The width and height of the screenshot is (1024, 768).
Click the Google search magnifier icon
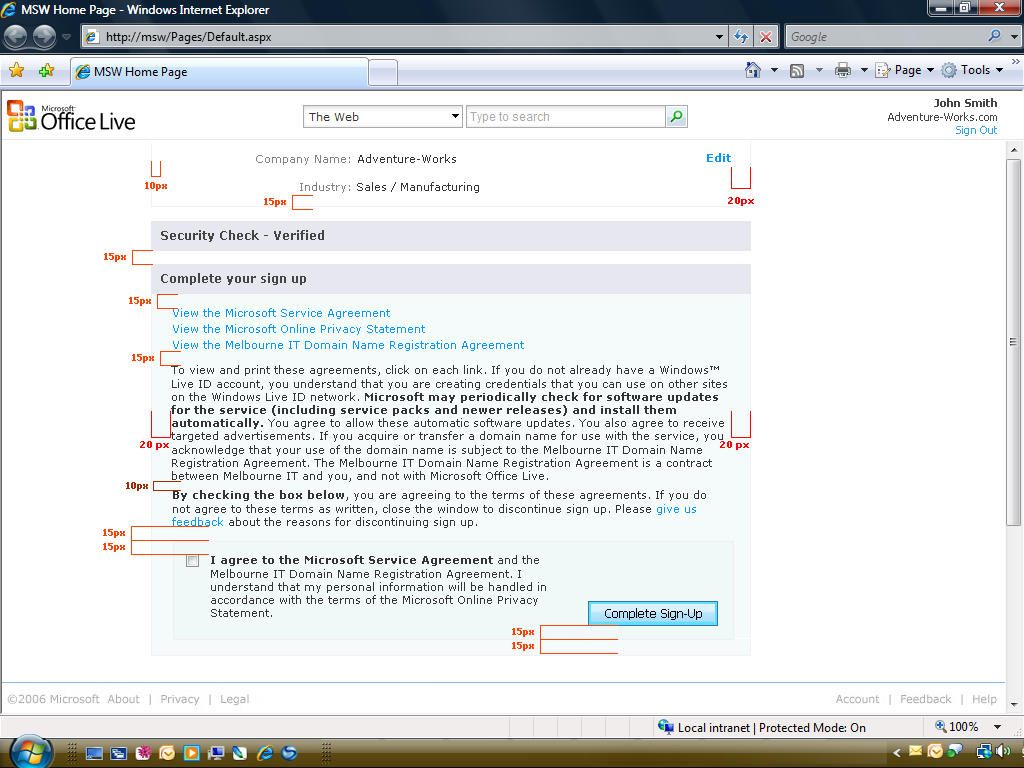click(x=995, y=36)
